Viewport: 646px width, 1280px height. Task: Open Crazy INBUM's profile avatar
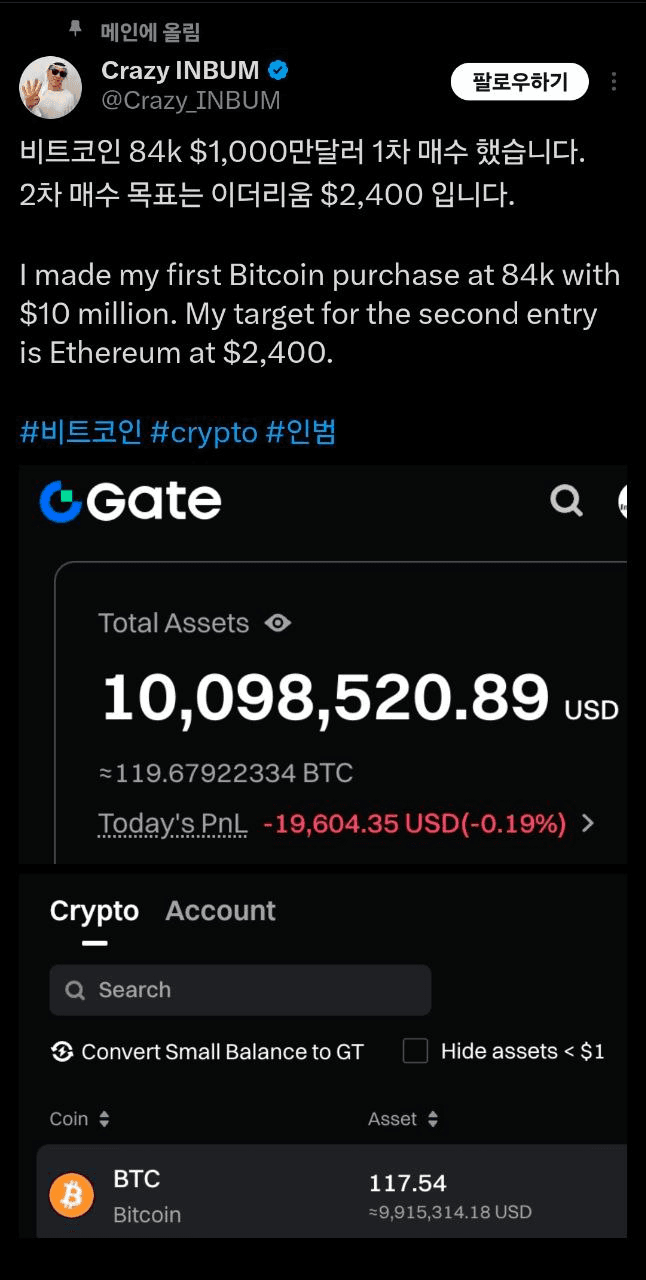tap(50, 88)
